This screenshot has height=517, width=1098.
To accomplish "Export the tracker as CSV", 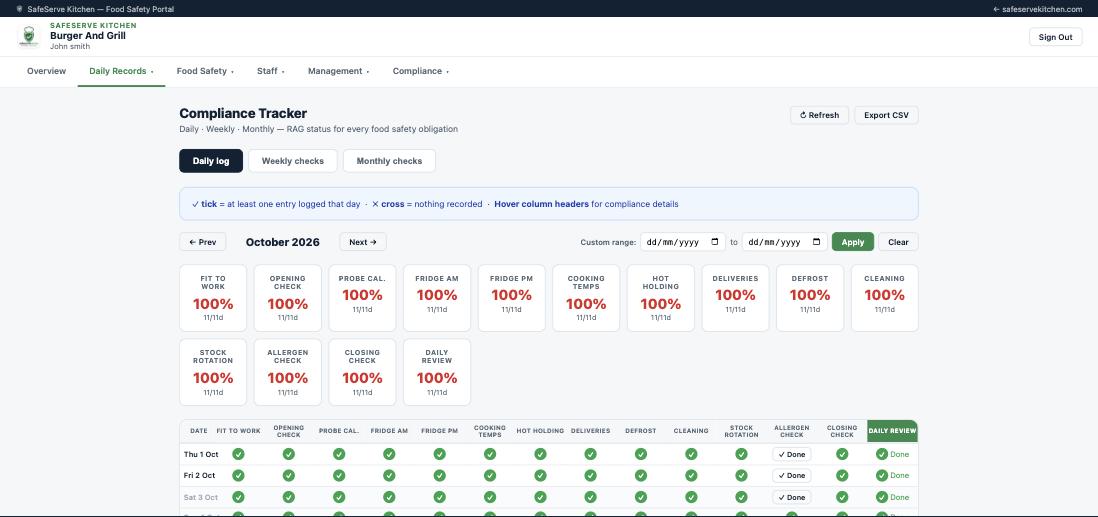I will (x=886, y=115).
